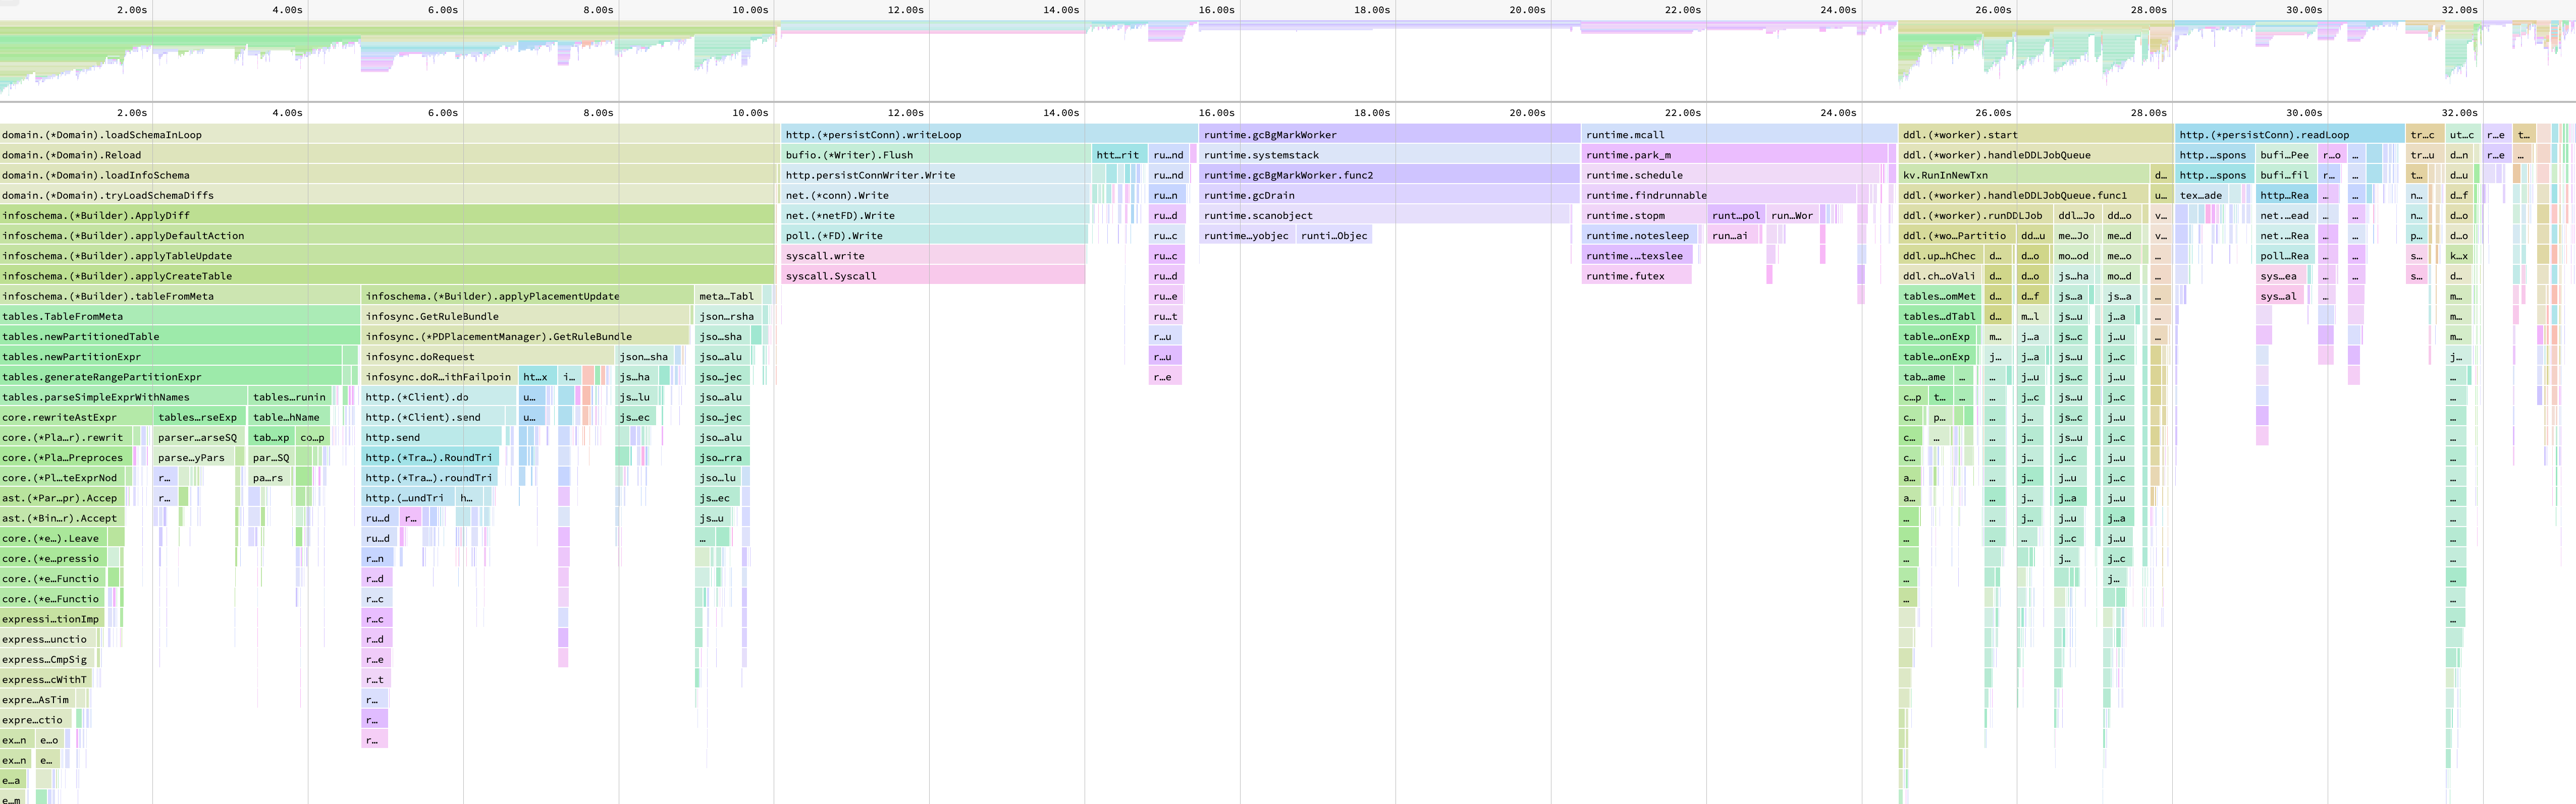Viewport: 2576px width, 804px height.
Task: Click the syscall.Syscall frame
Action: point(933,276)
